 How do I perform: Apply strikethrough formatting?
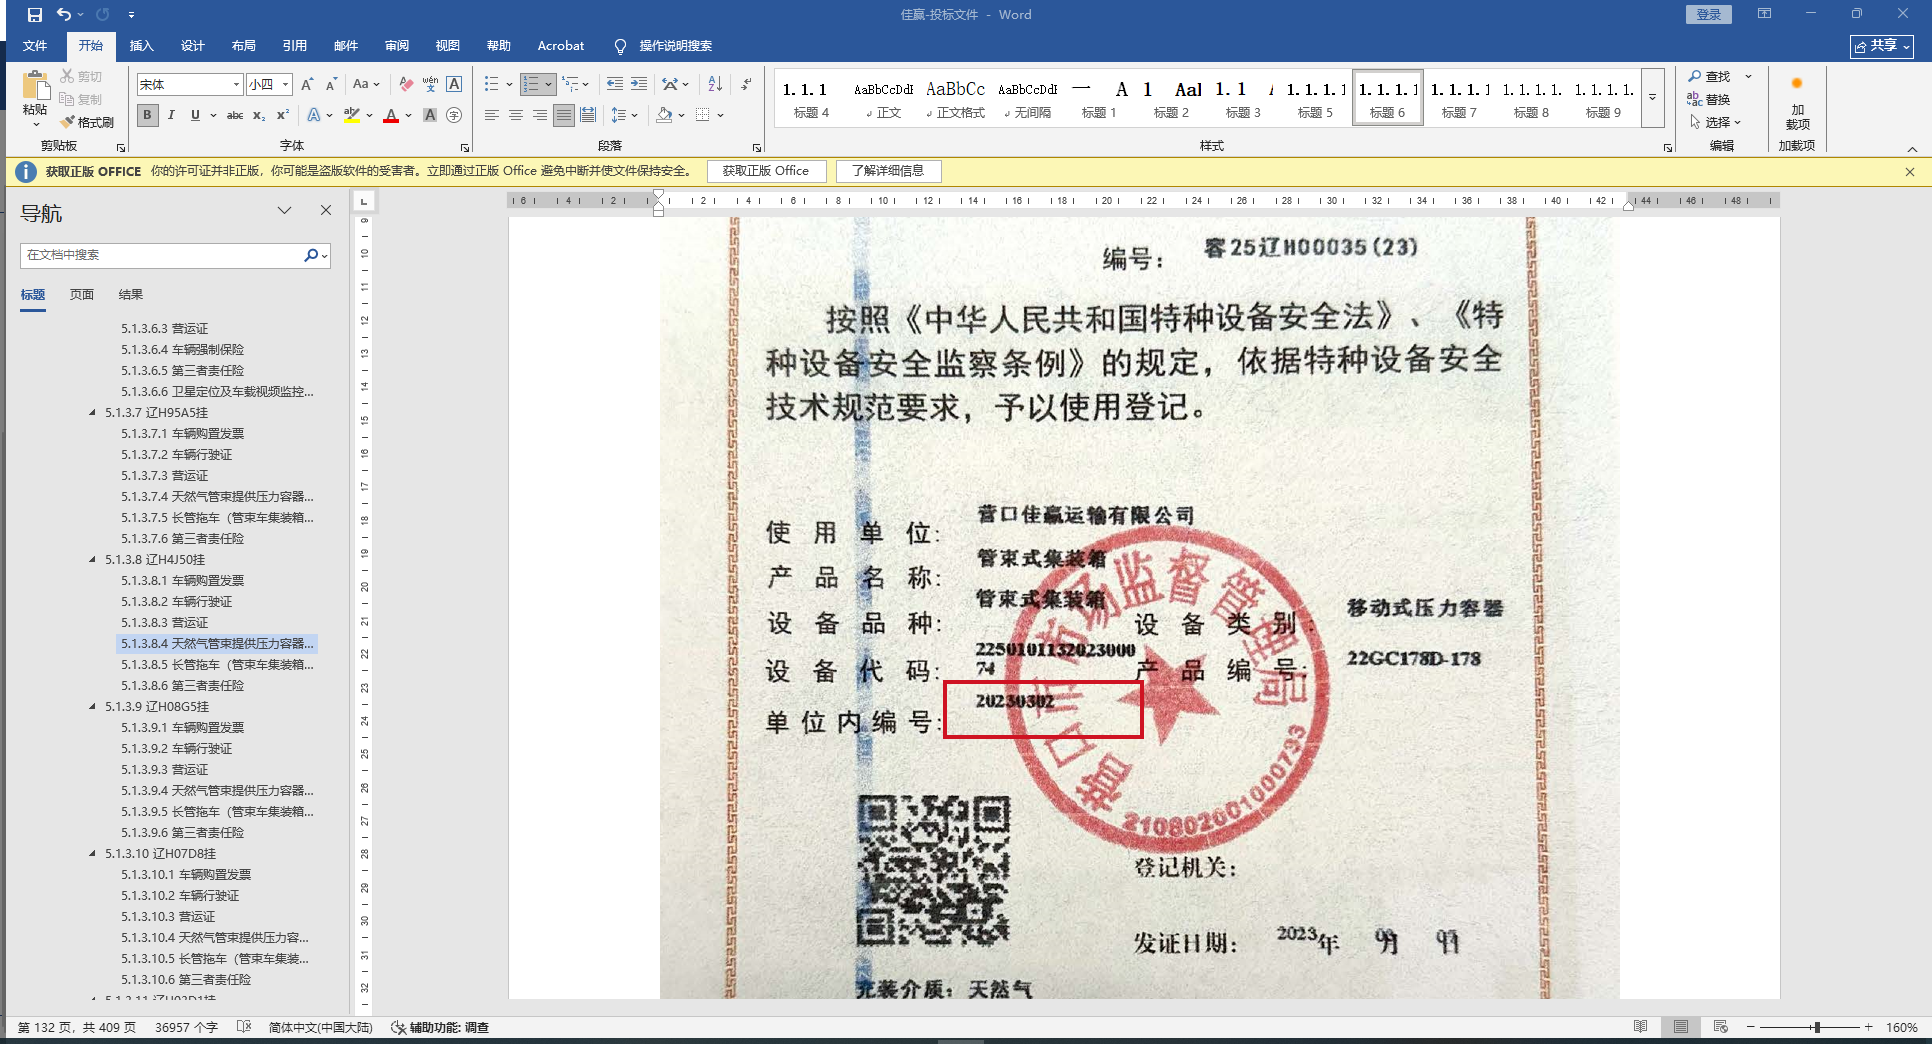[x=235, y=115]
